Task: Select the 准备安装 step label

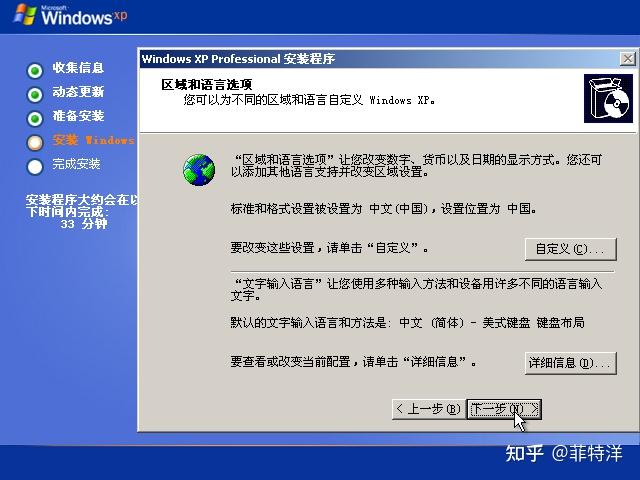Action: pos(78,116)
